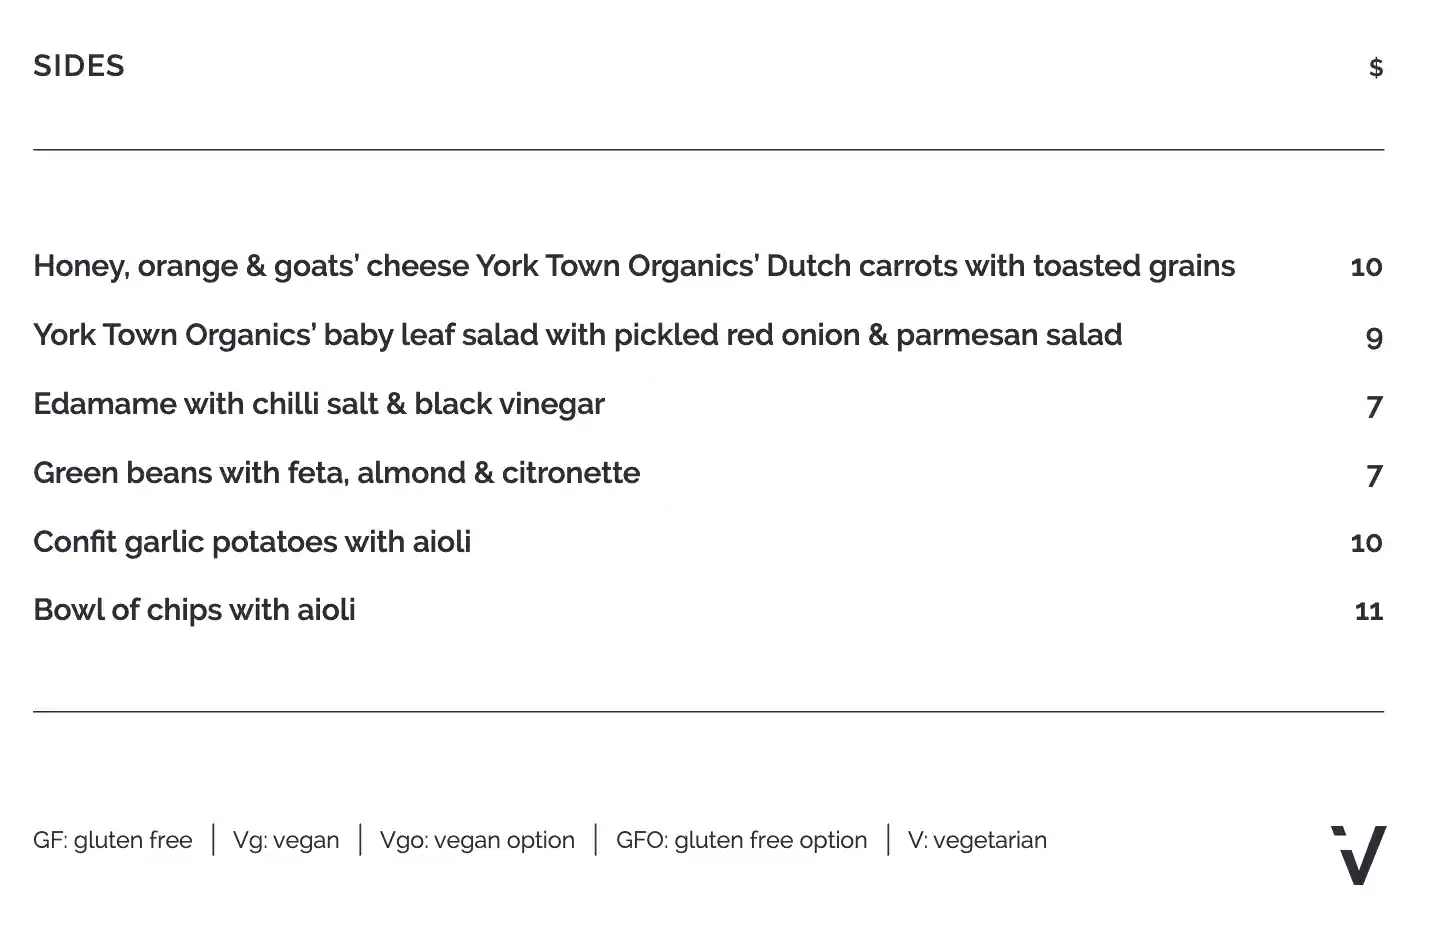Click the Confit garlic potatoes price
This screenshot has height=934, width=1438.
pyautogui.click(x=1366, y=543)
